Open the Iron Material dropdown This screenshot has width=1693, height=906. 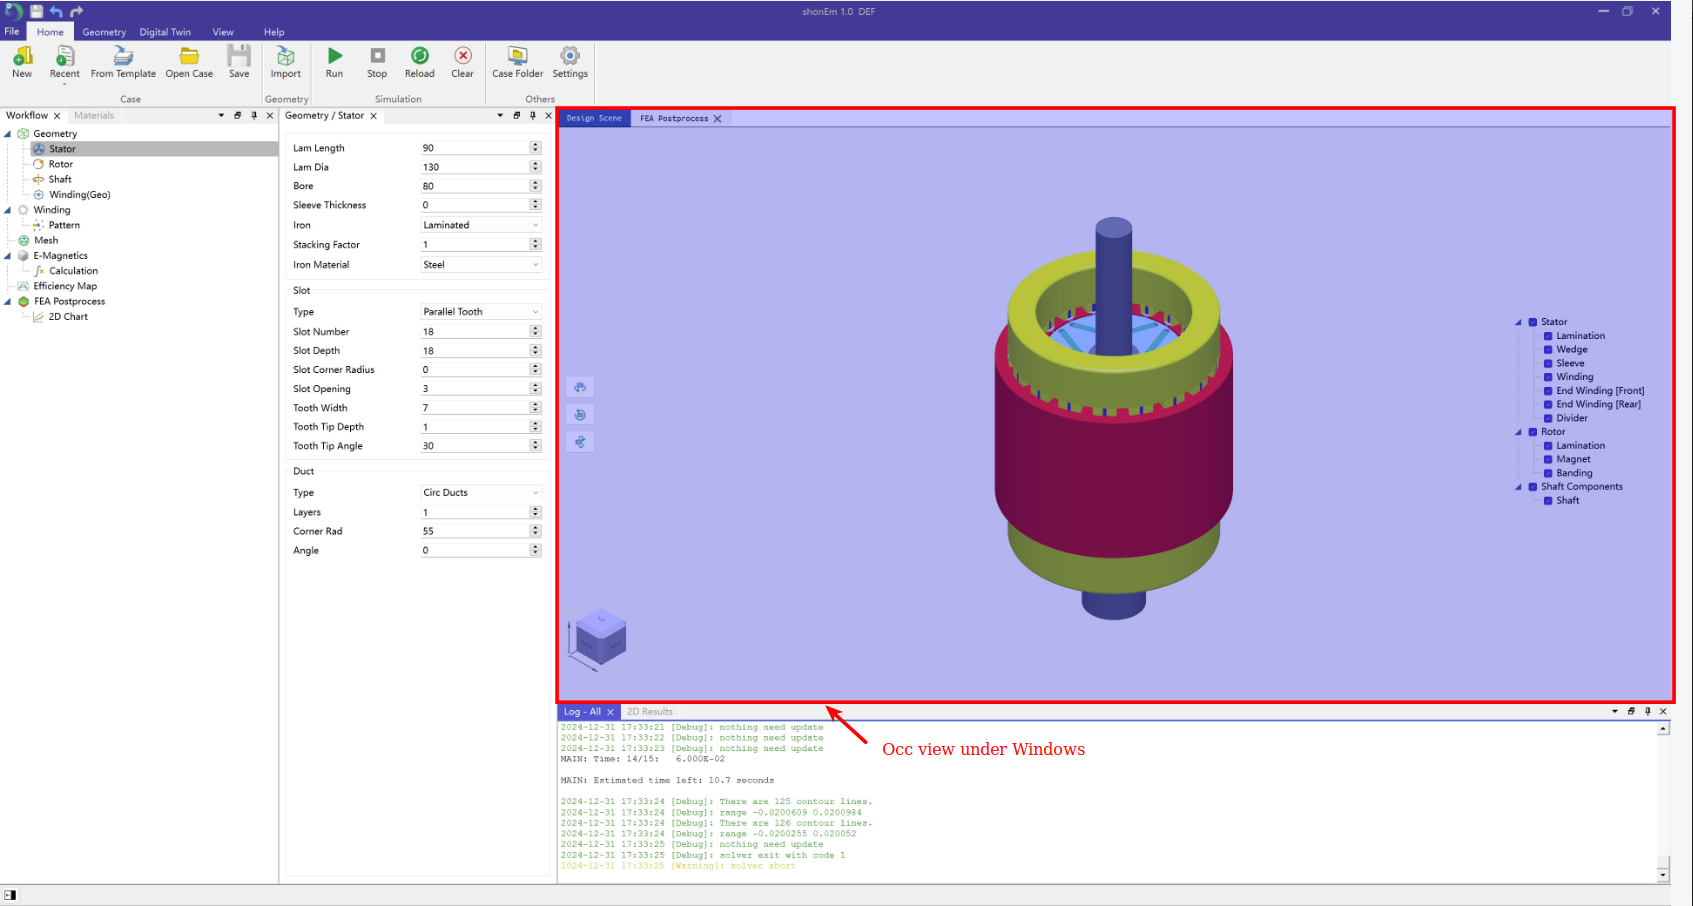(x=481, y=265)
